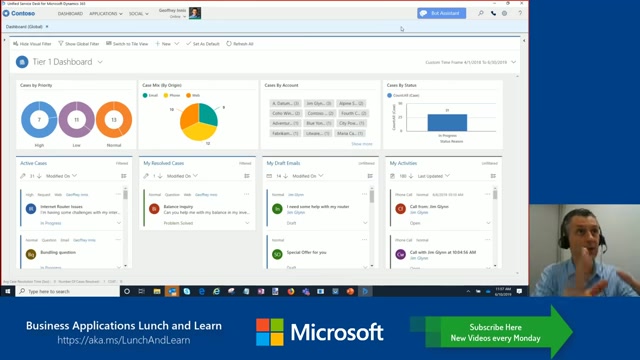The height and width of the screenshot is (360, 640).
Task: Select the Coho Win account tag
Action: tap(285, 113)
